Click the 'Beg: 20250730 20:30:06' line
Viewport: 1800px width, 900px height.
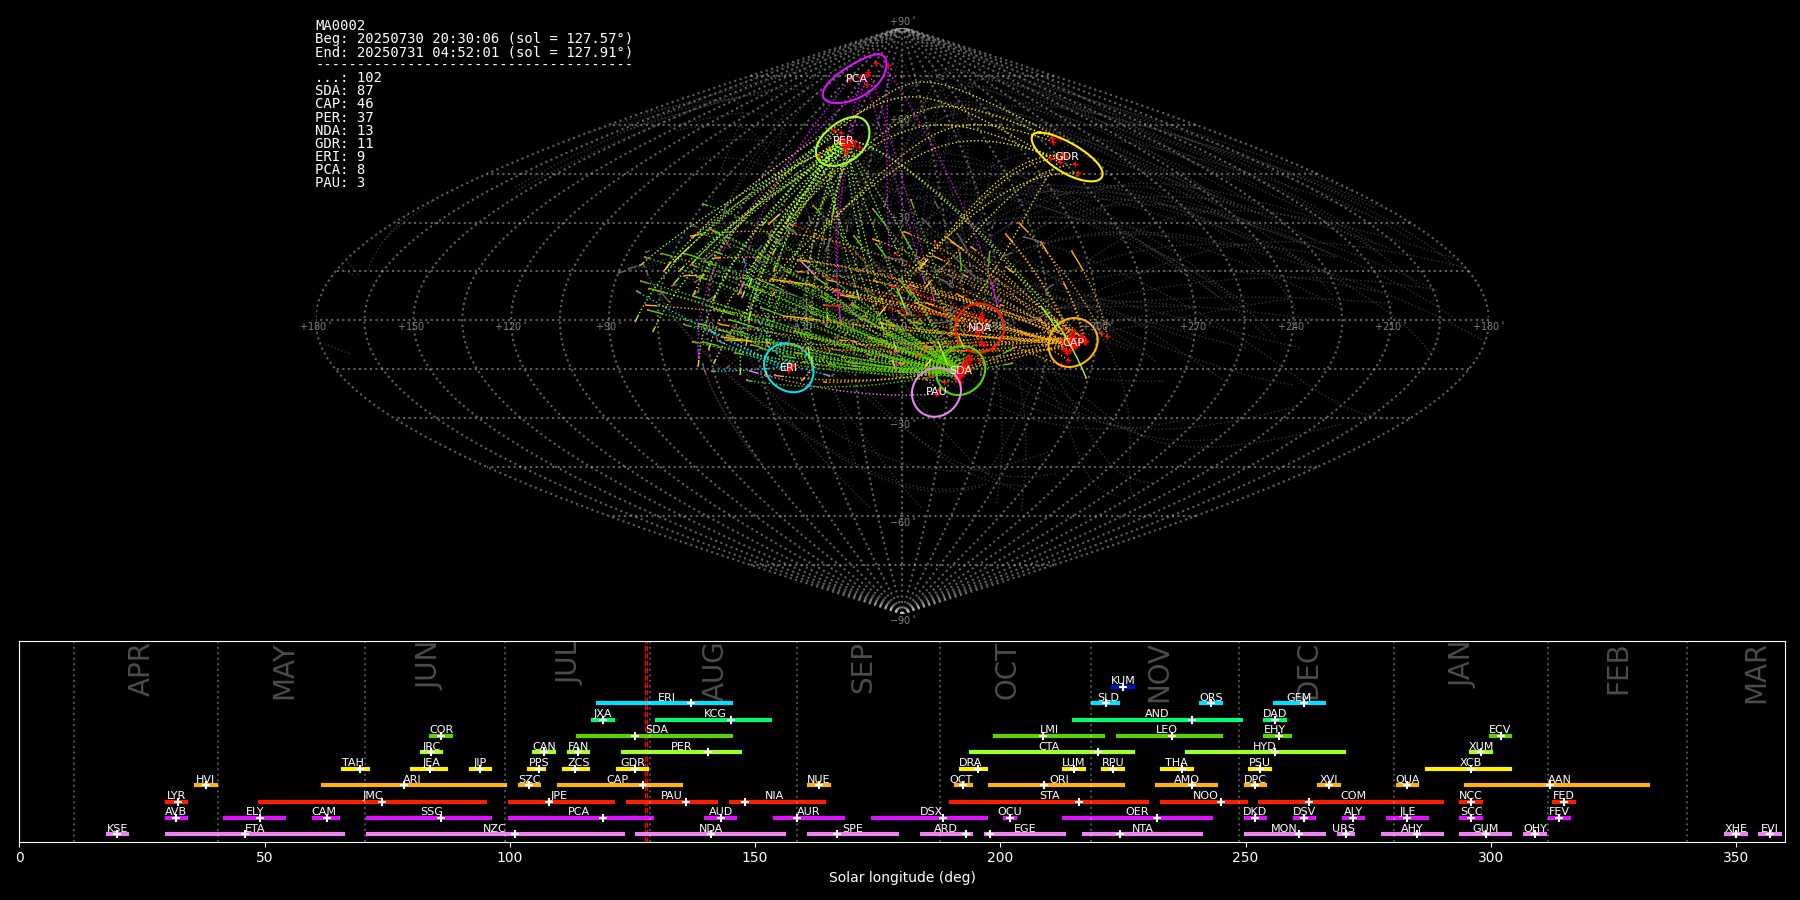(474, 39)
